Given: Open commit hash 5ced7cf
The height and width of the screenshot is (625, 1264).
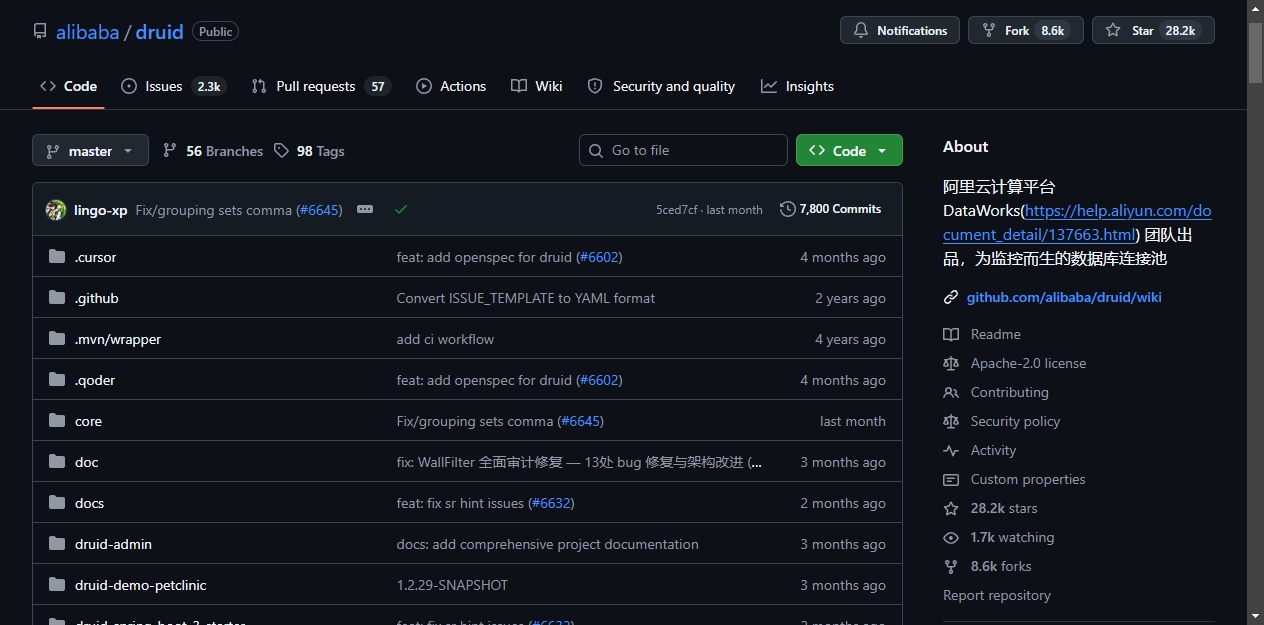Looking at the screenshot, I should pyautogui.click(x=677, y=210).
